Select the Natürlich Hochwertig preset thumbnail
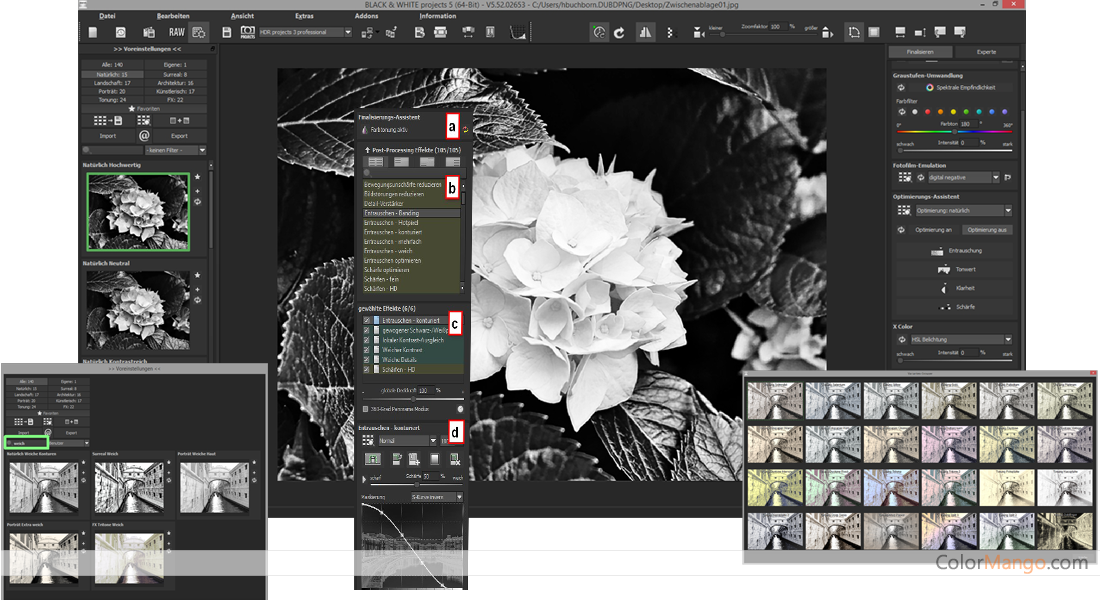 tap(138, 212)
